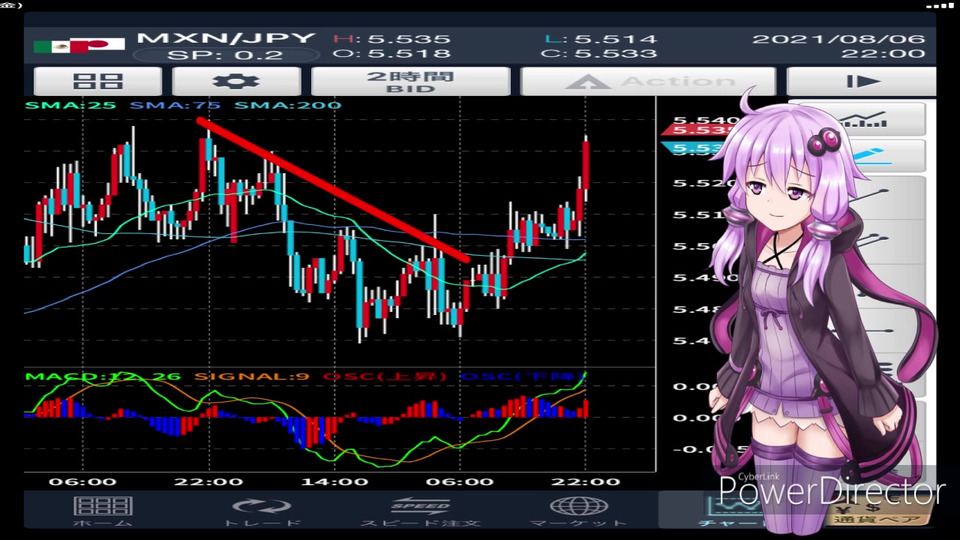The width and height of the screenshot is (960, 540).
Task: Click the 5.540 price axis label
Action: [x=704, y=119]
